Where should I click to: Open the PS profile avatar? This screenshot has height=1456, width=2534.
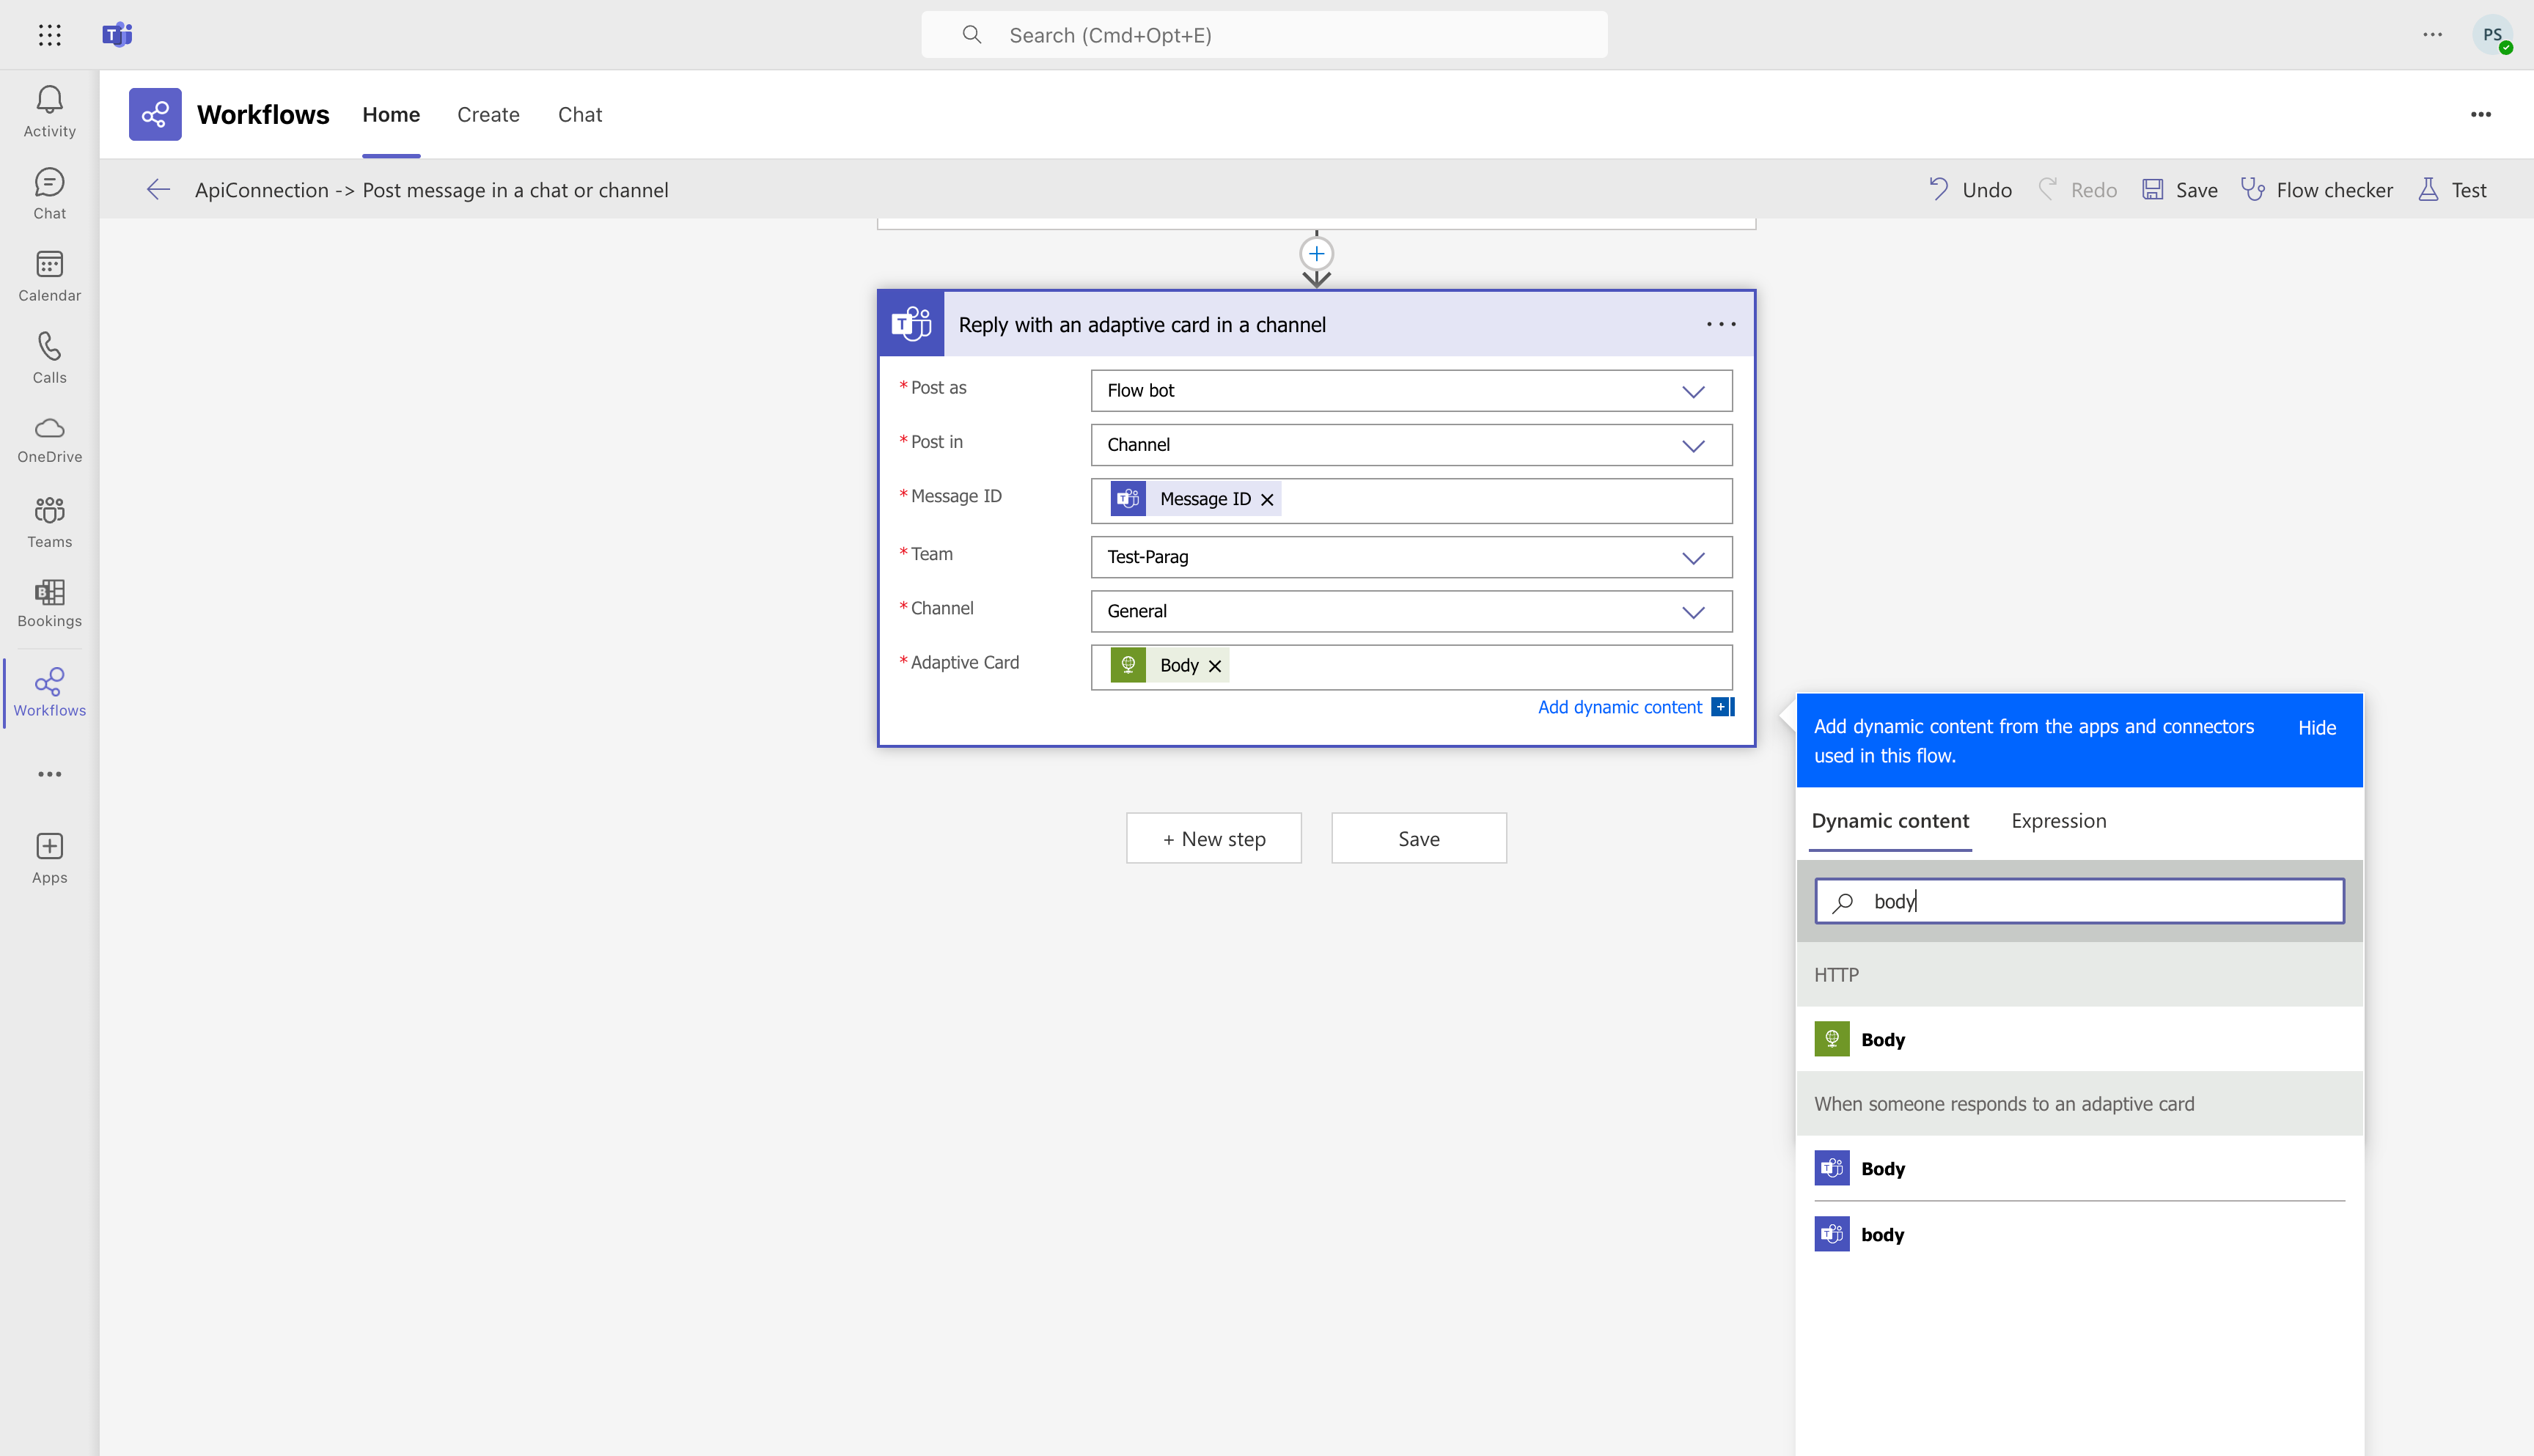click(x=2492, y=35)
